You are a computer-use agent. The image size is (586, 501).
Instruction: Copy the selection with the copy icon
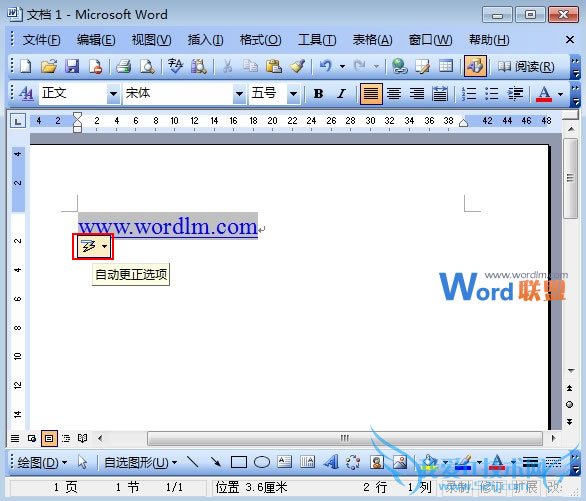pyautogui.click(x=250, y=66)
